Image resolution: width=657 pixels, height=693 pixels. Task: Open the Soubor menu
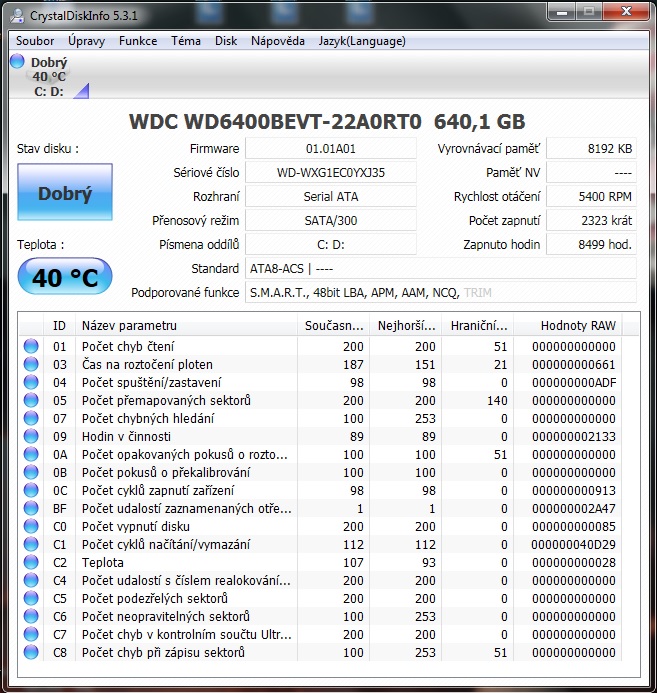pyautogui.click(x=35, y=41)
